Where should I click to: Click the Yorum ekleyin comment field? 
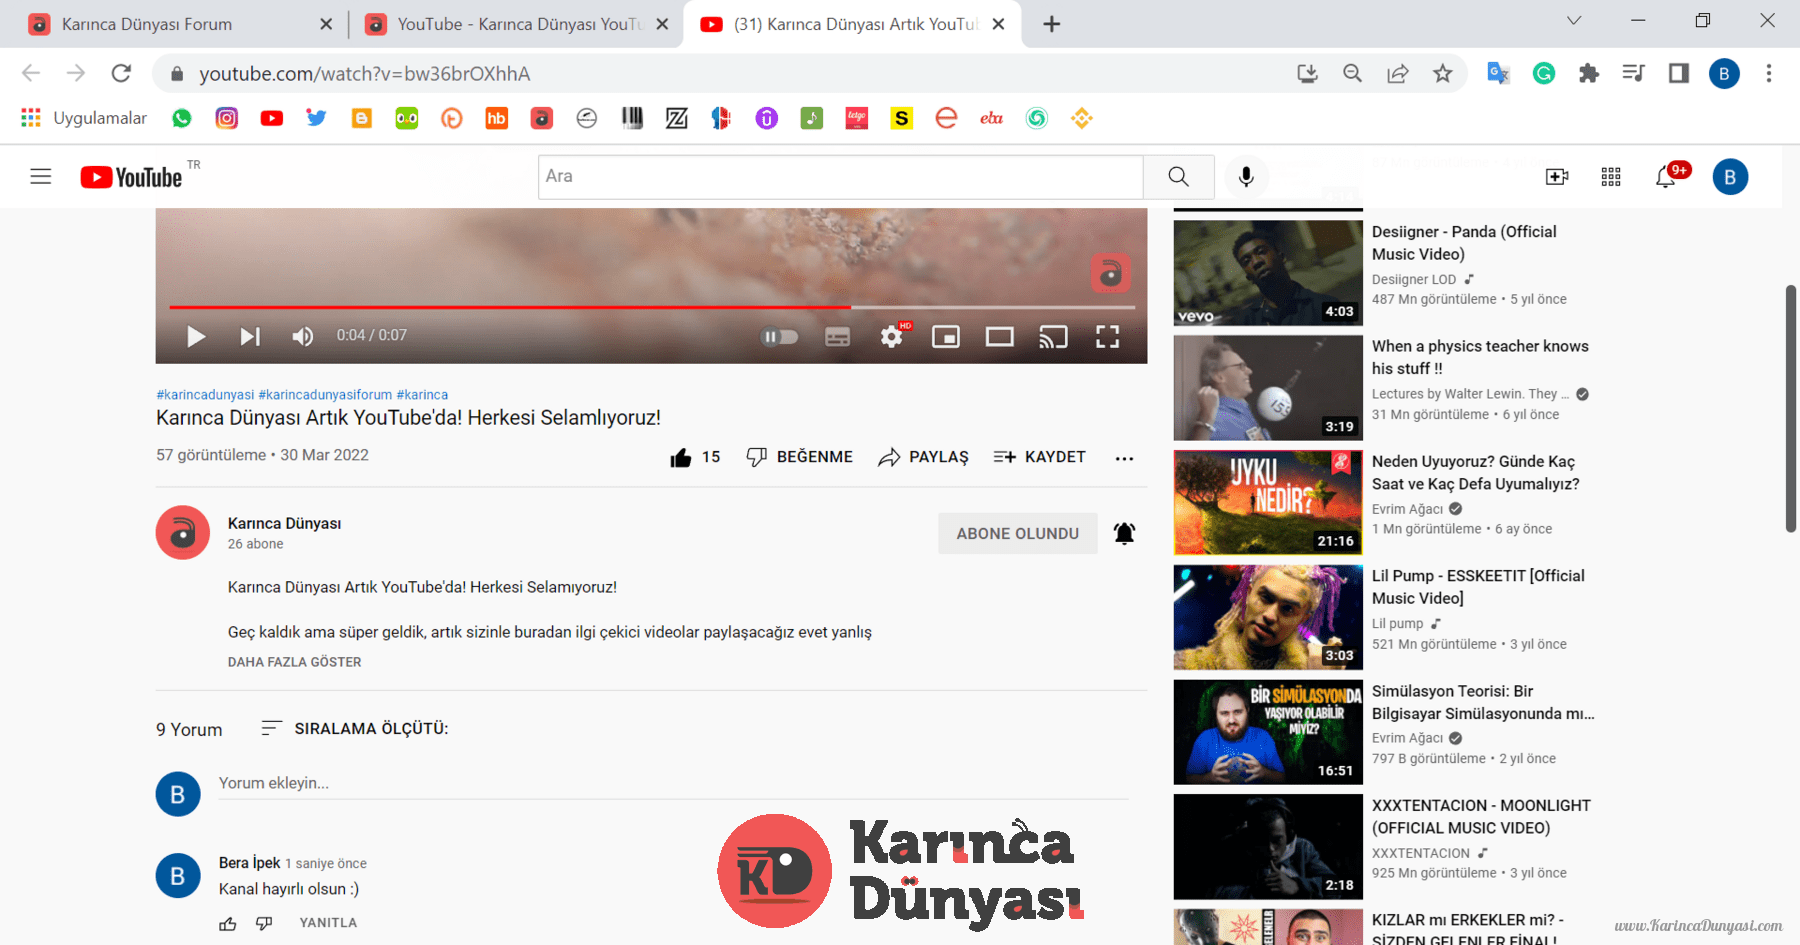[x=674, y=783]
